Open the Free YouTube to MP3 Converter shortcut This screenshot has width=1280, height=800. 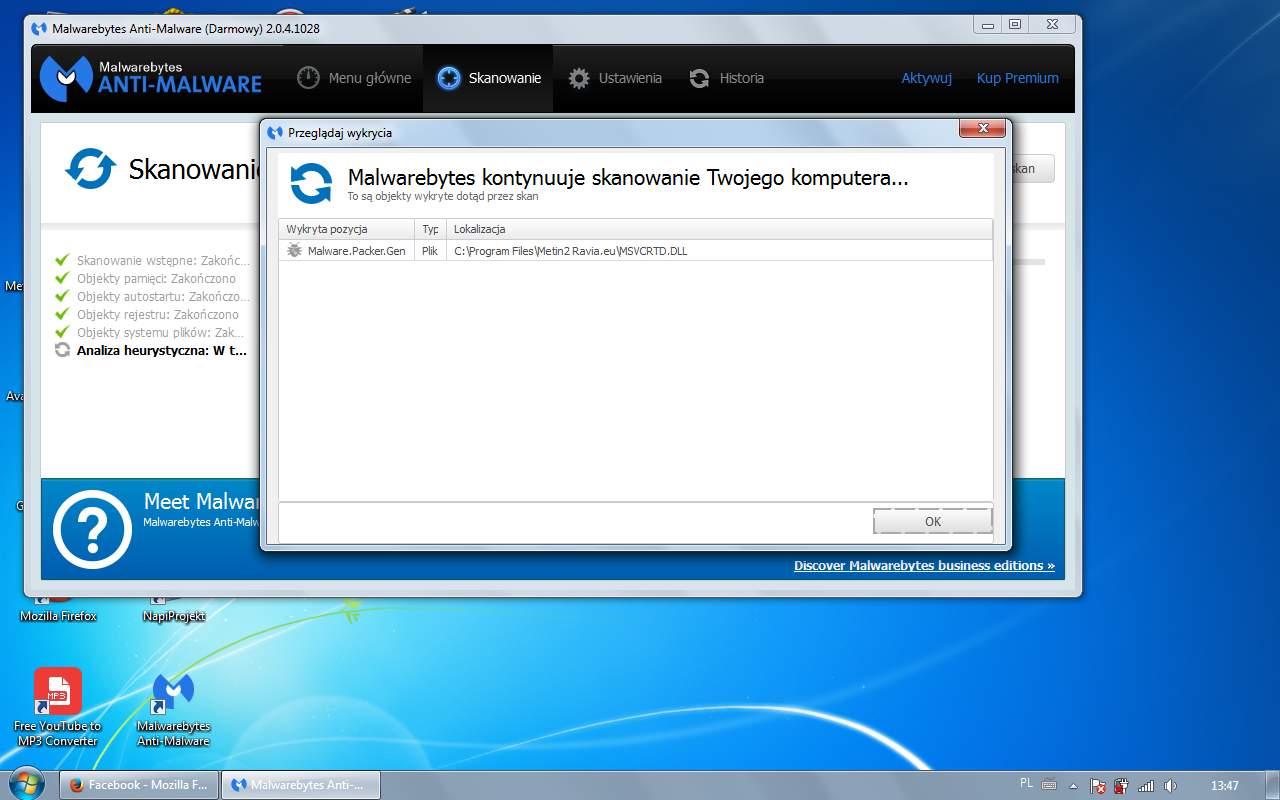coord(58,707)
